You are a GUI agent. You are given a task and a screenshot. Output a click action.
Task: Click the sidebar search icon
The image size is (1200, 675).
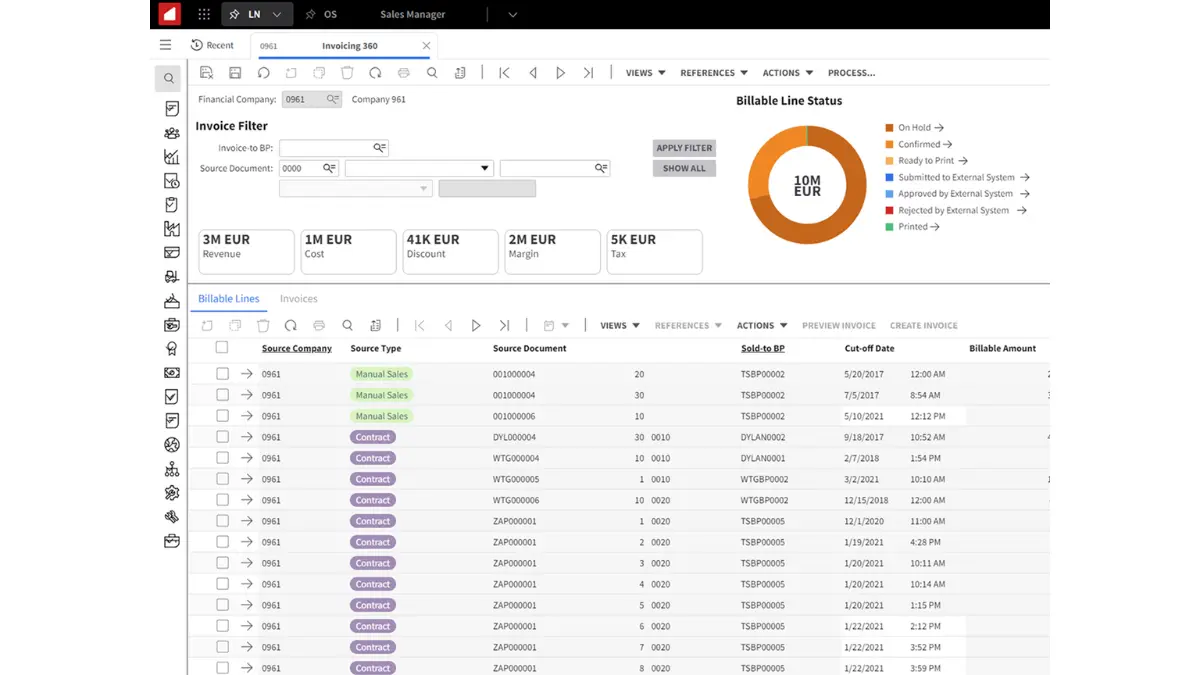coord(168,78)
